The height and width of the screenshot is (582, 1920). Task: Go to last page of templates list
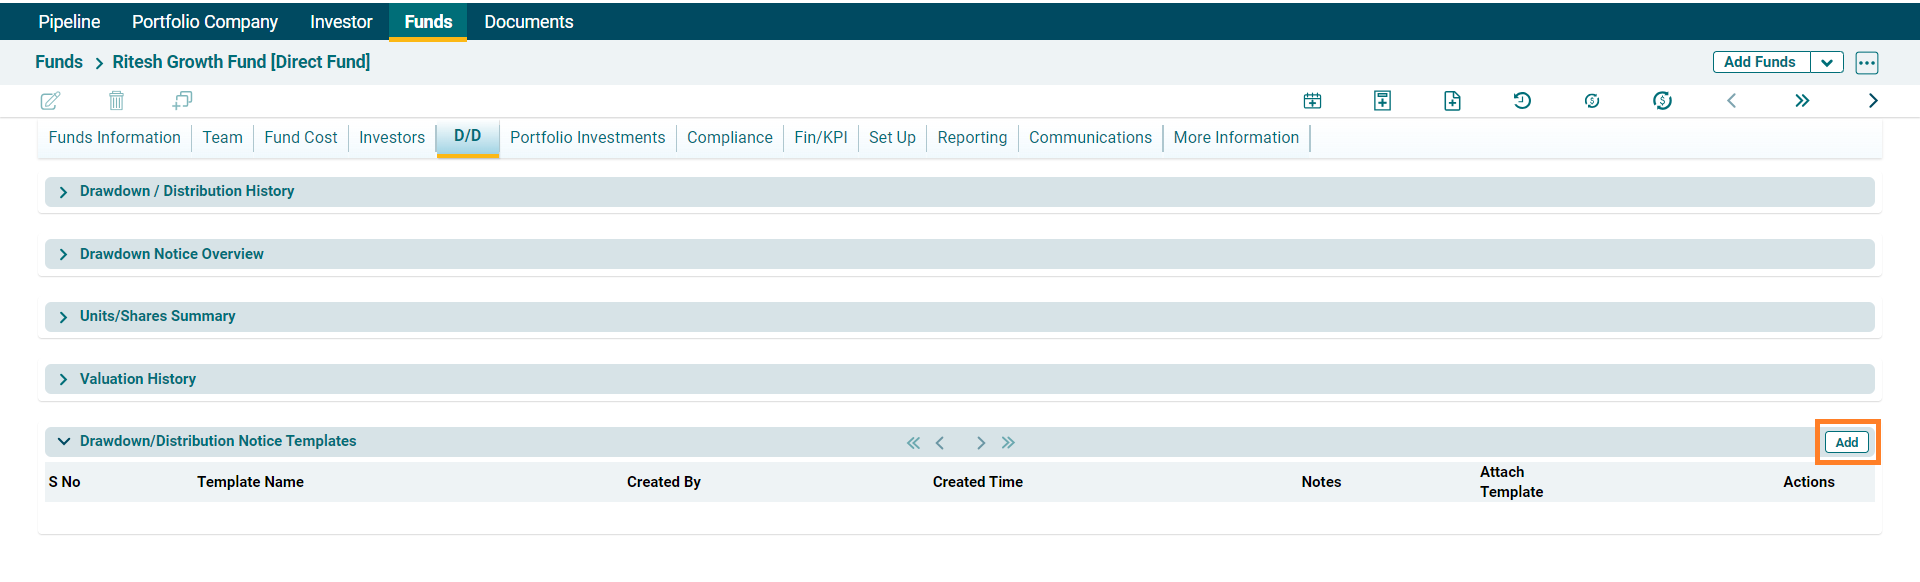pos(1008,443)
